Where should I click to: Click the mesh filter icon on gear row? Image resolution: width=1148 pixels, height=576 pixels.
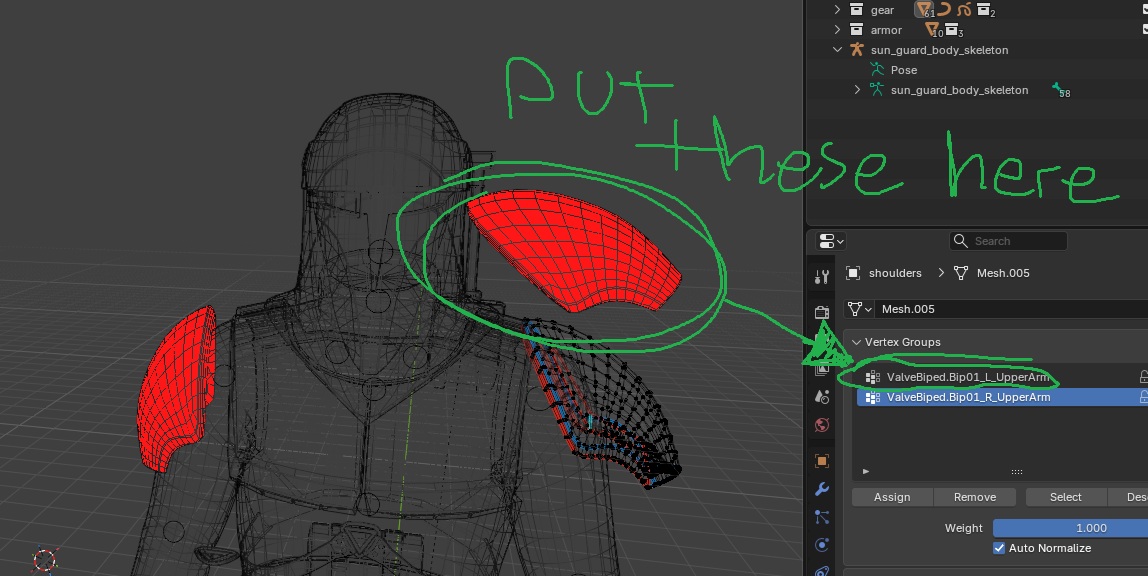point(923,10)
